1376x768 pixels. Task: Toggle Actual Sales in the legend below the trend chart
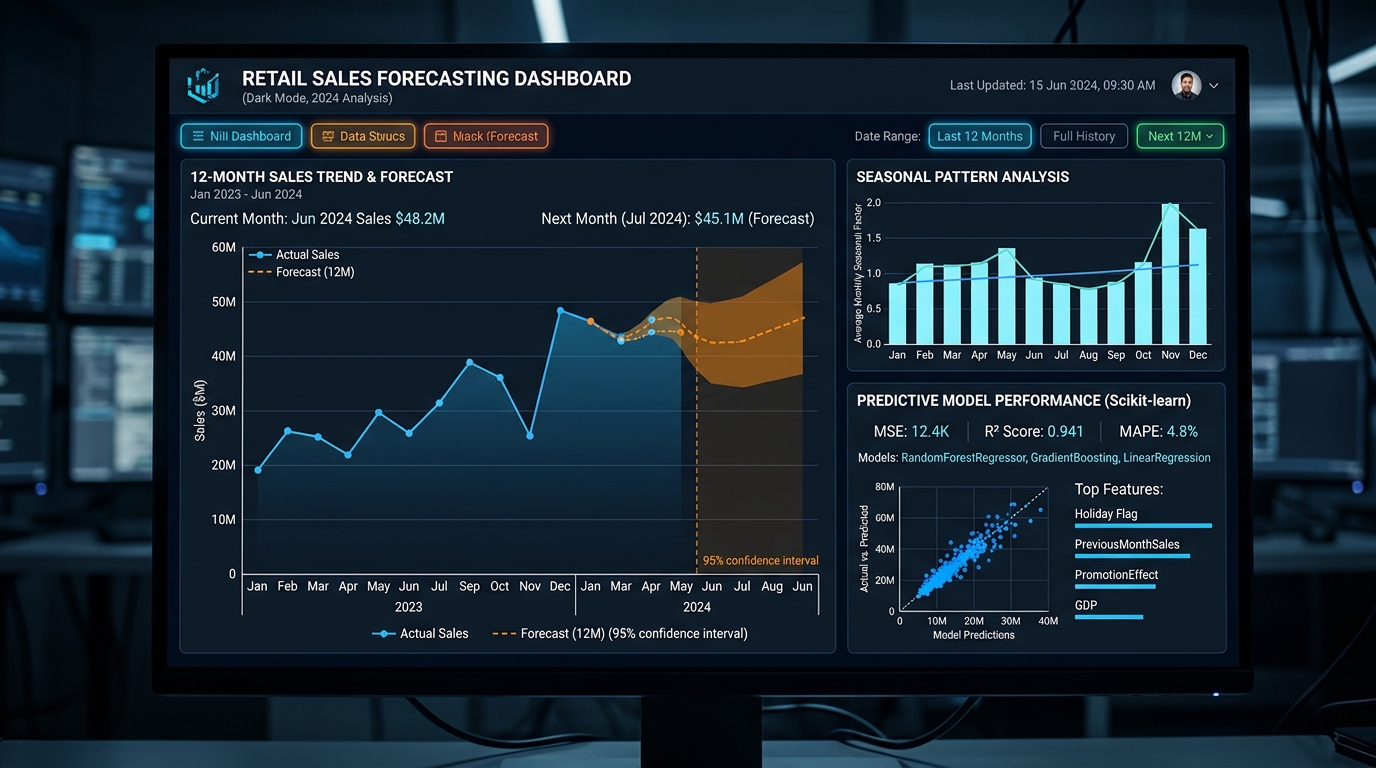(420, 633)
